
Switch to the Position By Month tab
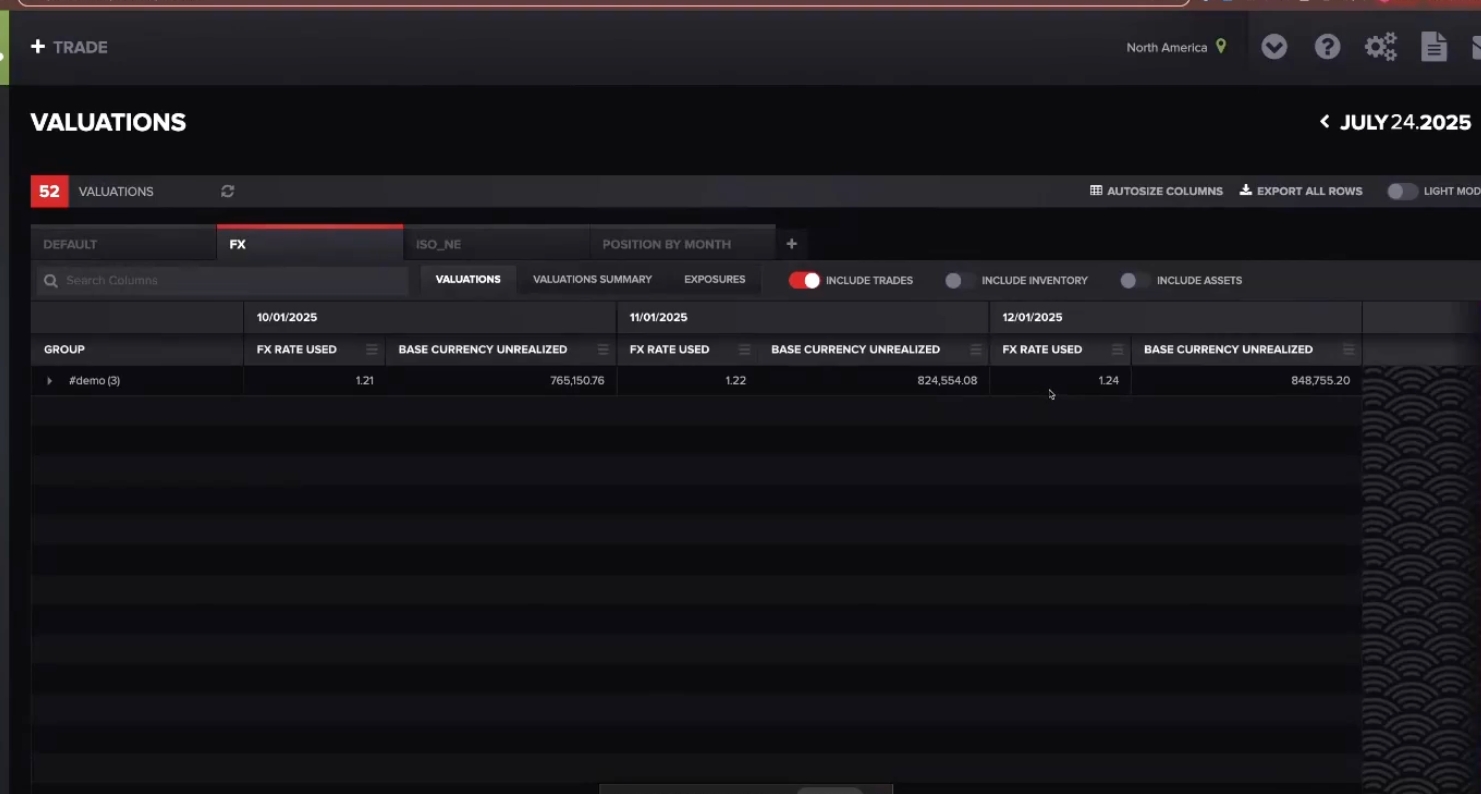click(x=666, y=244)
